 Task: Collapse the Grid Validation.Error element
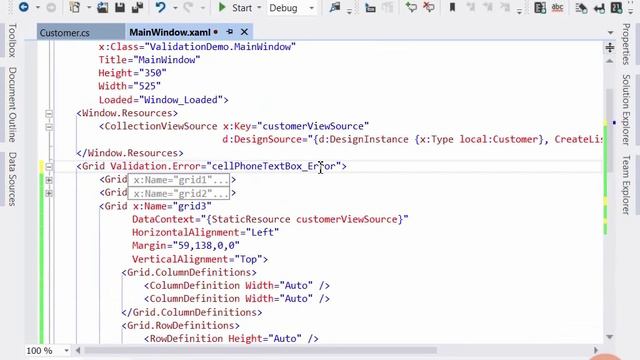point(49,167)
